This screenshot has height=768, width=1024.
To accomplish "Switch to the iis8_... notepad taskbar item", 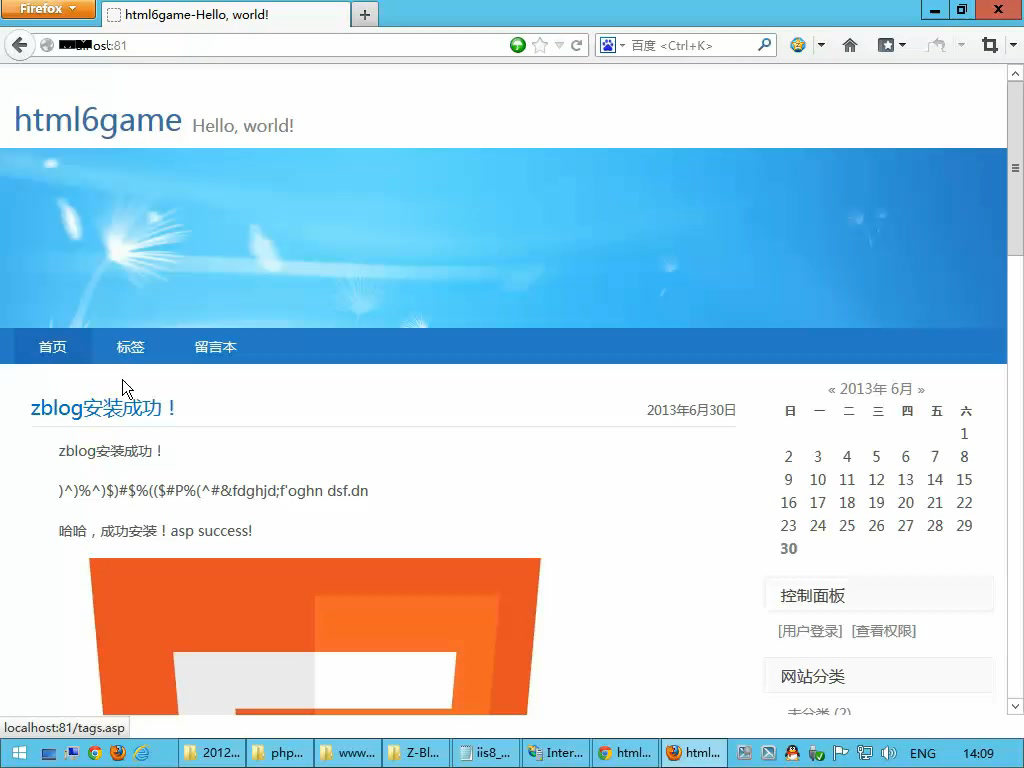I will click(x=484, y=753).
